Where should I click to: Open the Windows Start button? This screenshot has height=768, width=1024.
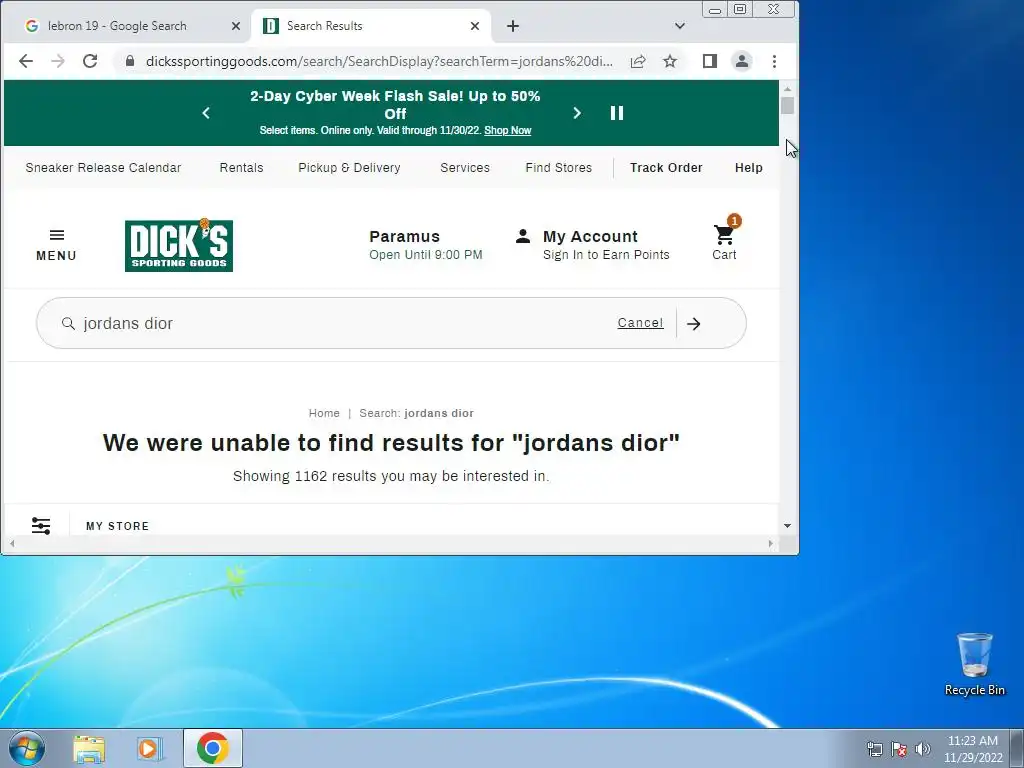tap(27, 748)
